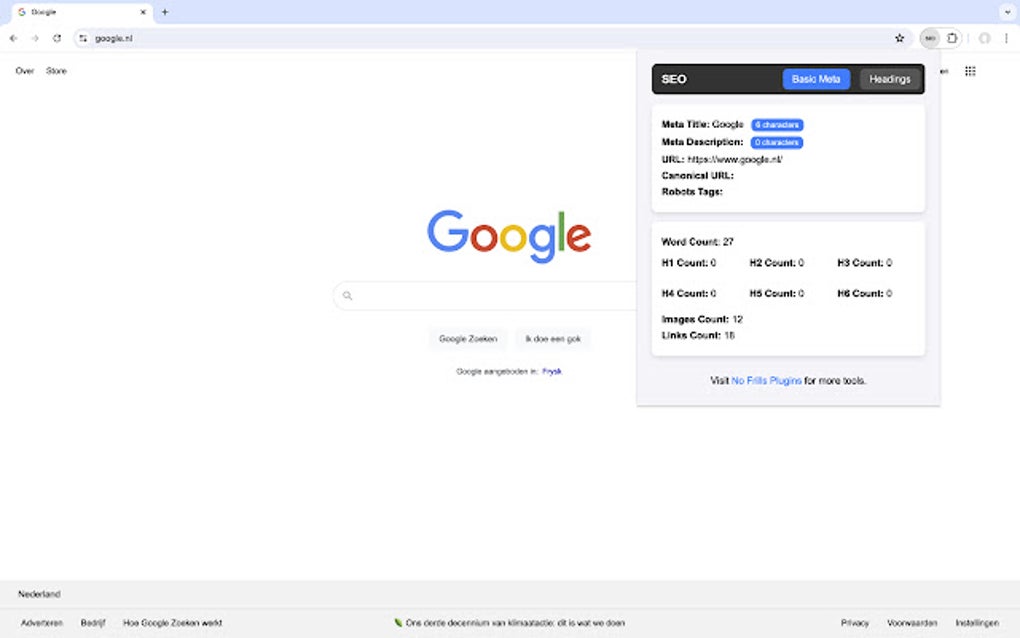
Task: Select the Basic Meta view
Action: coord(815,78)
